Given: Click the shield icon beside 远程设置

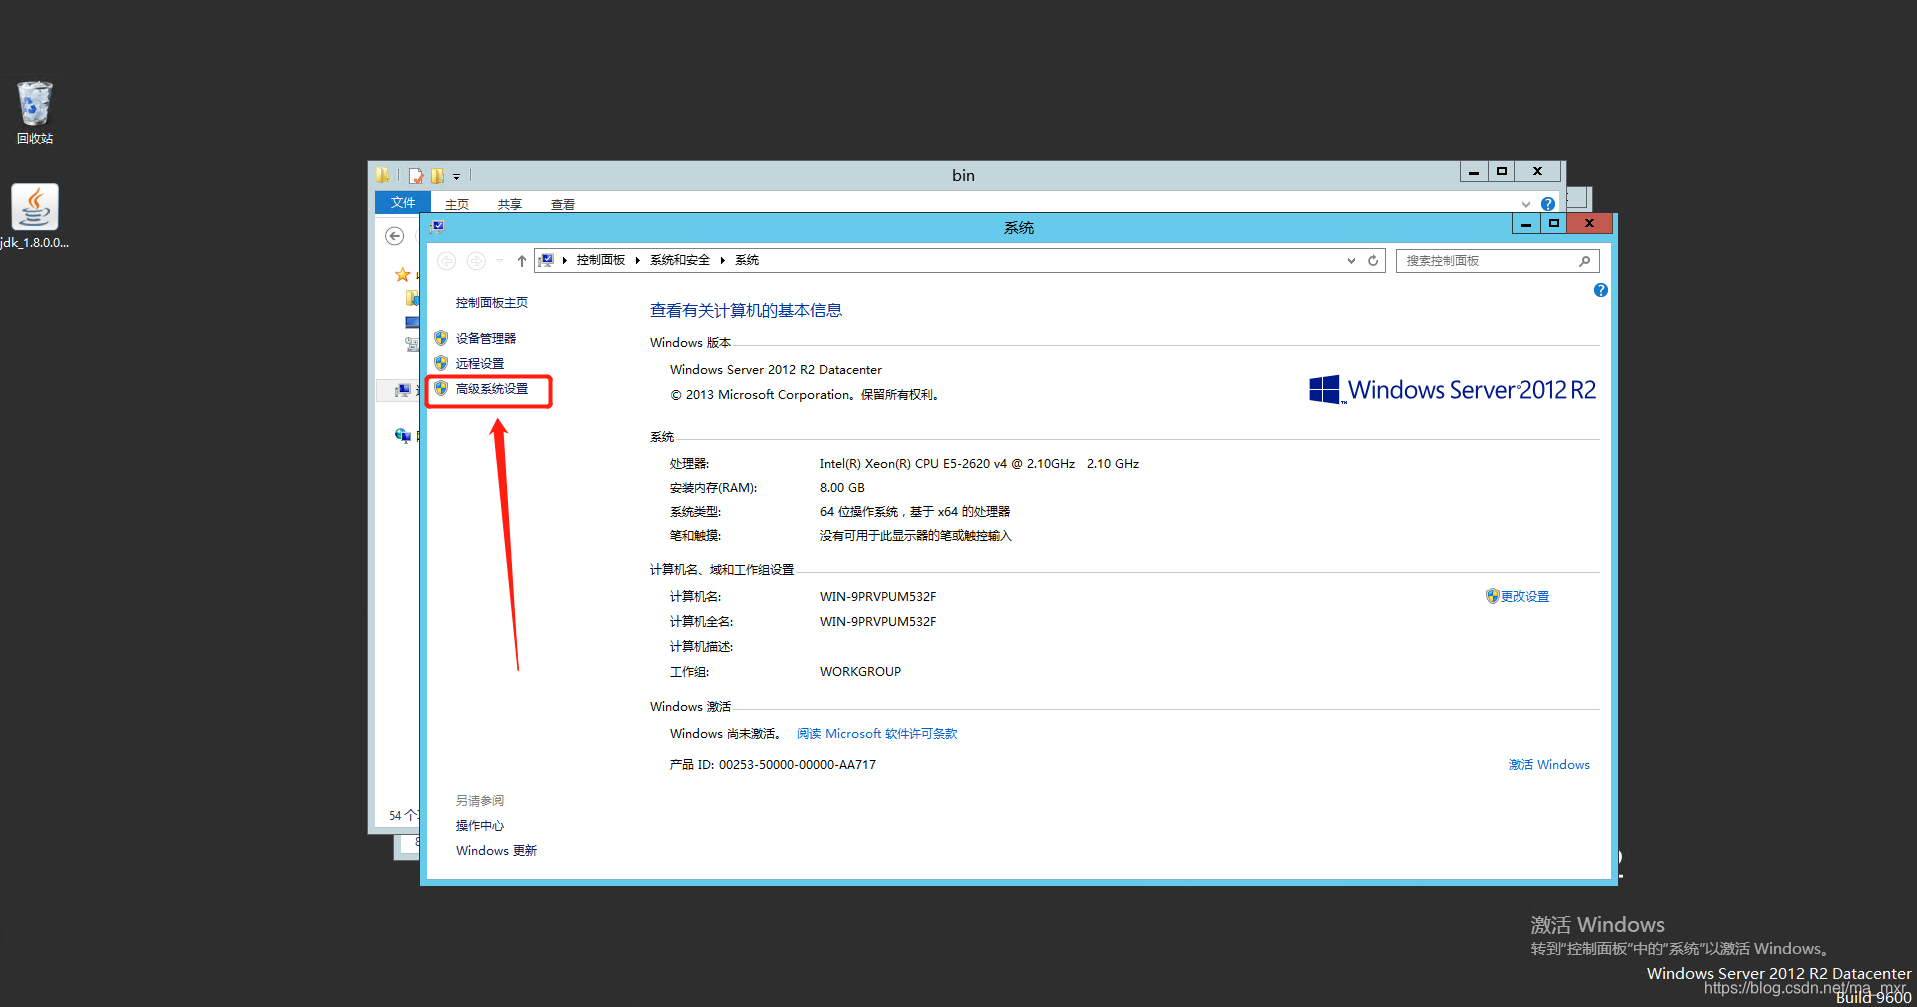Looking at the screenshot, I should [441, 363].
